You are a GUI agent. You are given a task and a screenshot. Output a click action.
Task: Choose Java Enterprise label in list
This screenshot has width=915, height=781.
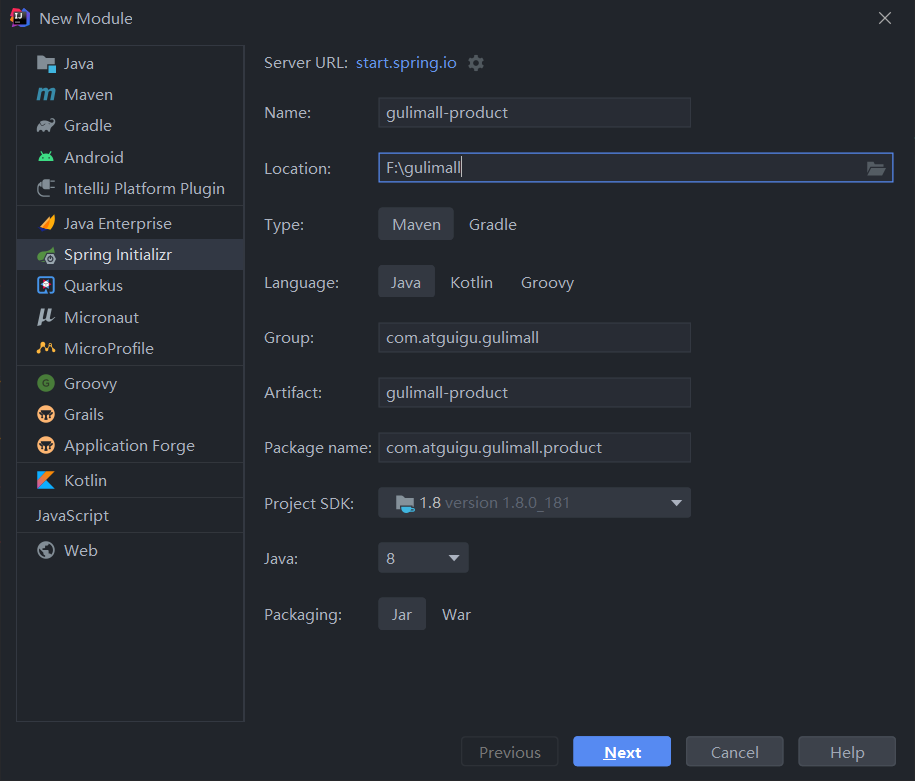tap(118, 224)
